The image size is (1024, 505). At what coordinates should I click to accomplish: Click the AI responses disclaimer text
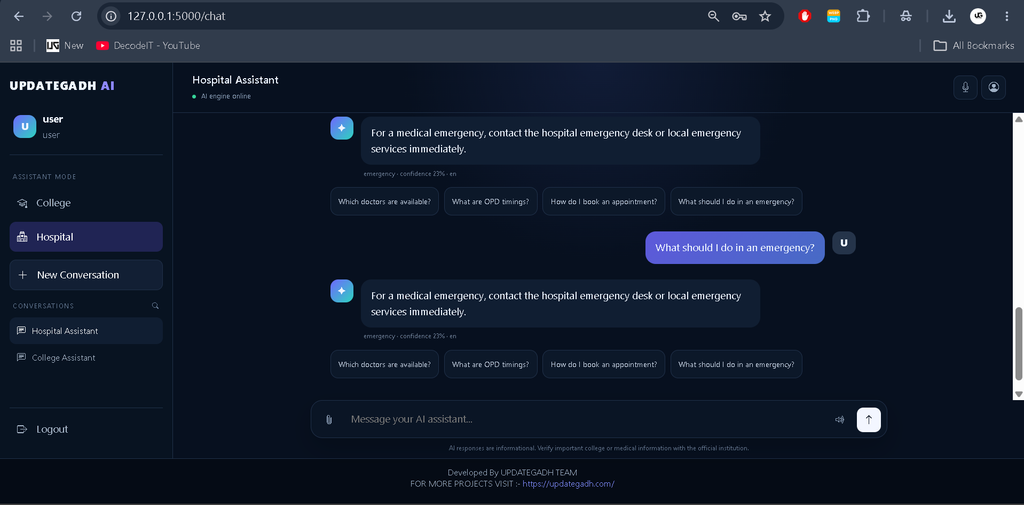click(x=599, y=448)
